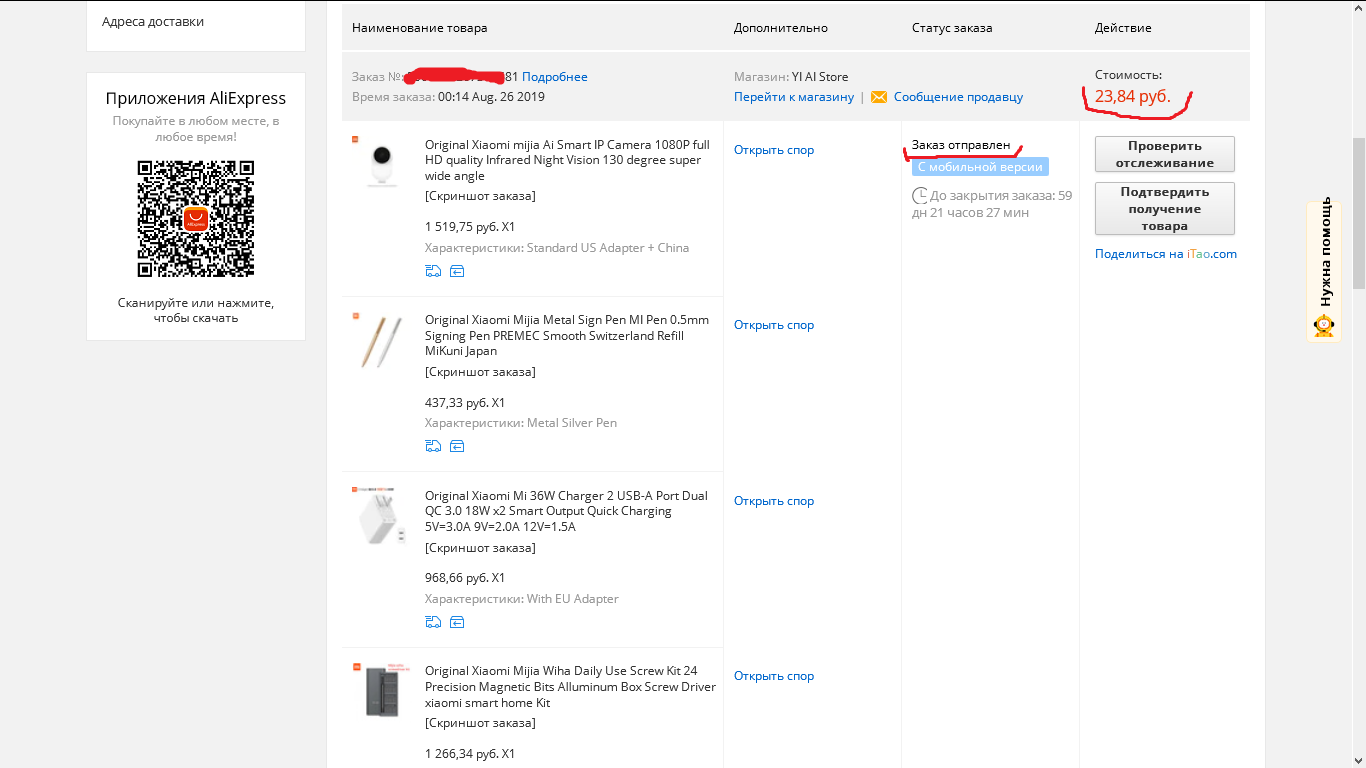
Task: Click the Wiha Screw Kit product title
Action: [x=570, y=687]
